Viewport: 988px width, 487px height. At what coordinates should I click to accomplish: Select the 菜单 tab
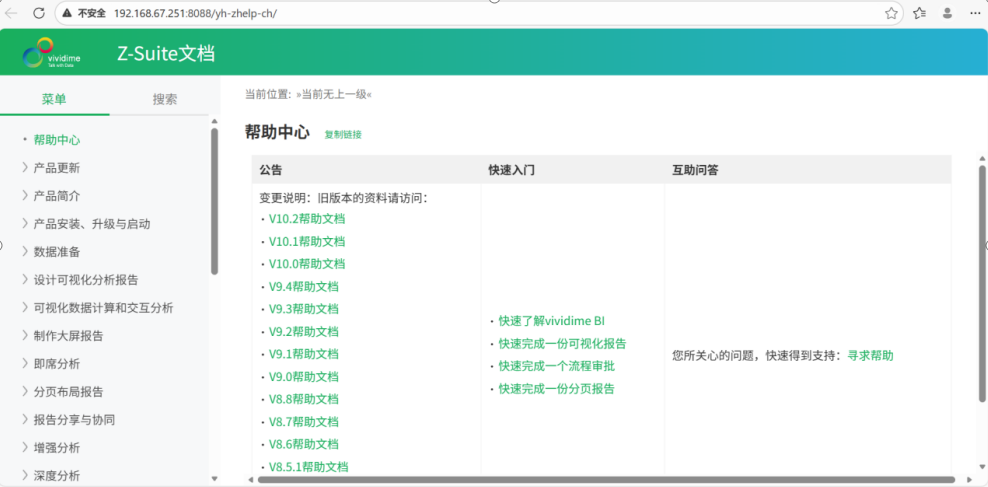54,99
